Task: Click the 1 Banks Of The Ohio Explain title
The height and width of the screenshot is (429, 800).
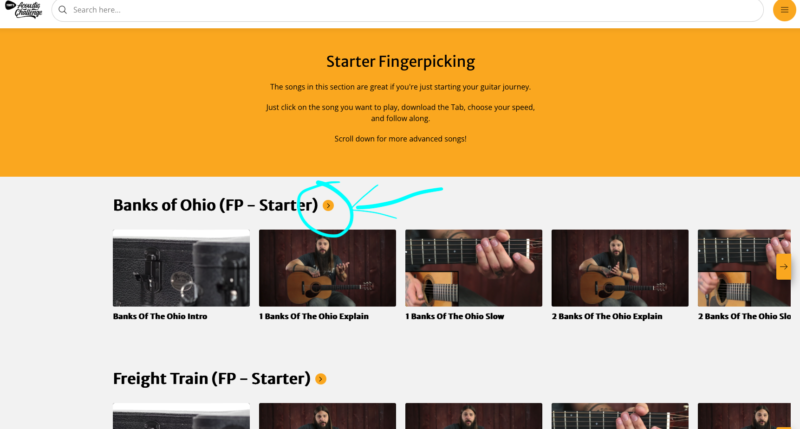Action: (313, 316)
